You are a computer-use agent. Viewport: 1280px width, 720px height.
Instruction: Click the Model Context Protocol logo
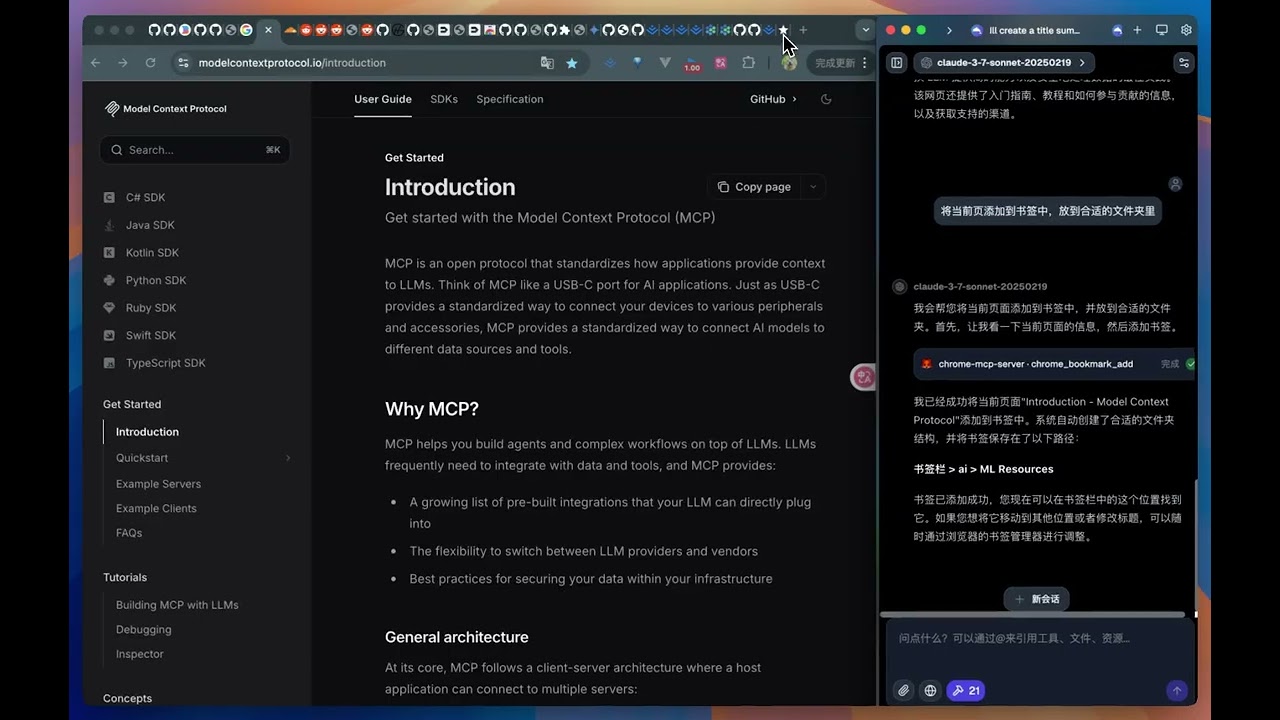(x=166, y=108)
